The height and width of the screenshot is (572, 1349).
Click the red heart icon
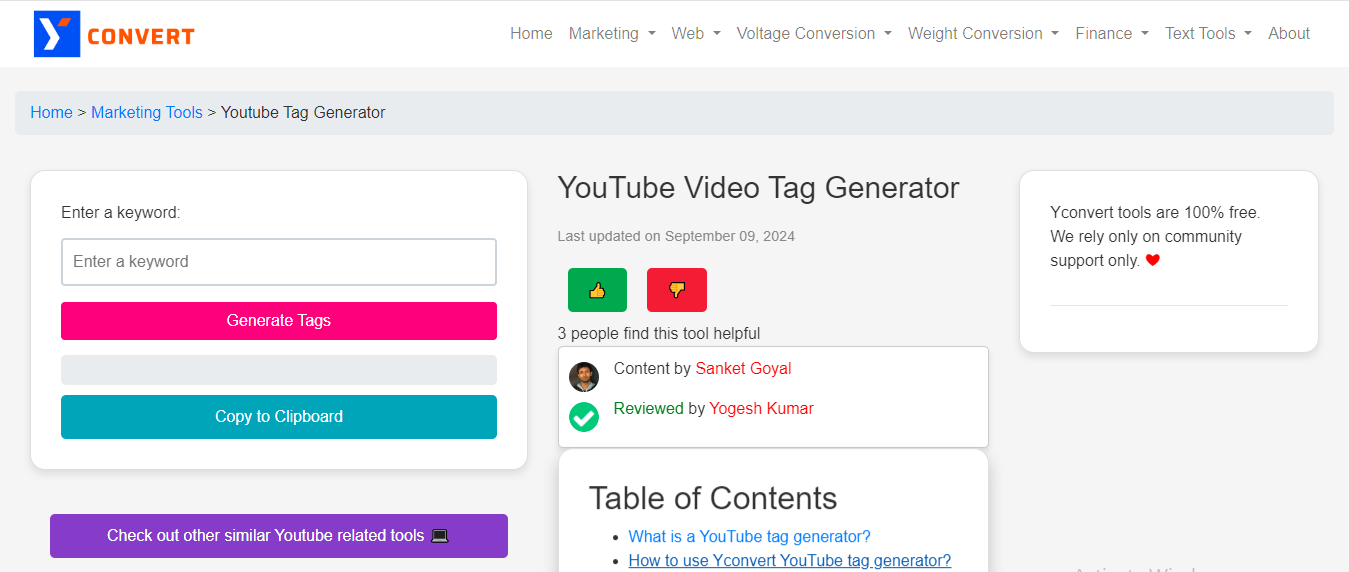click(x=1152, y=260)
